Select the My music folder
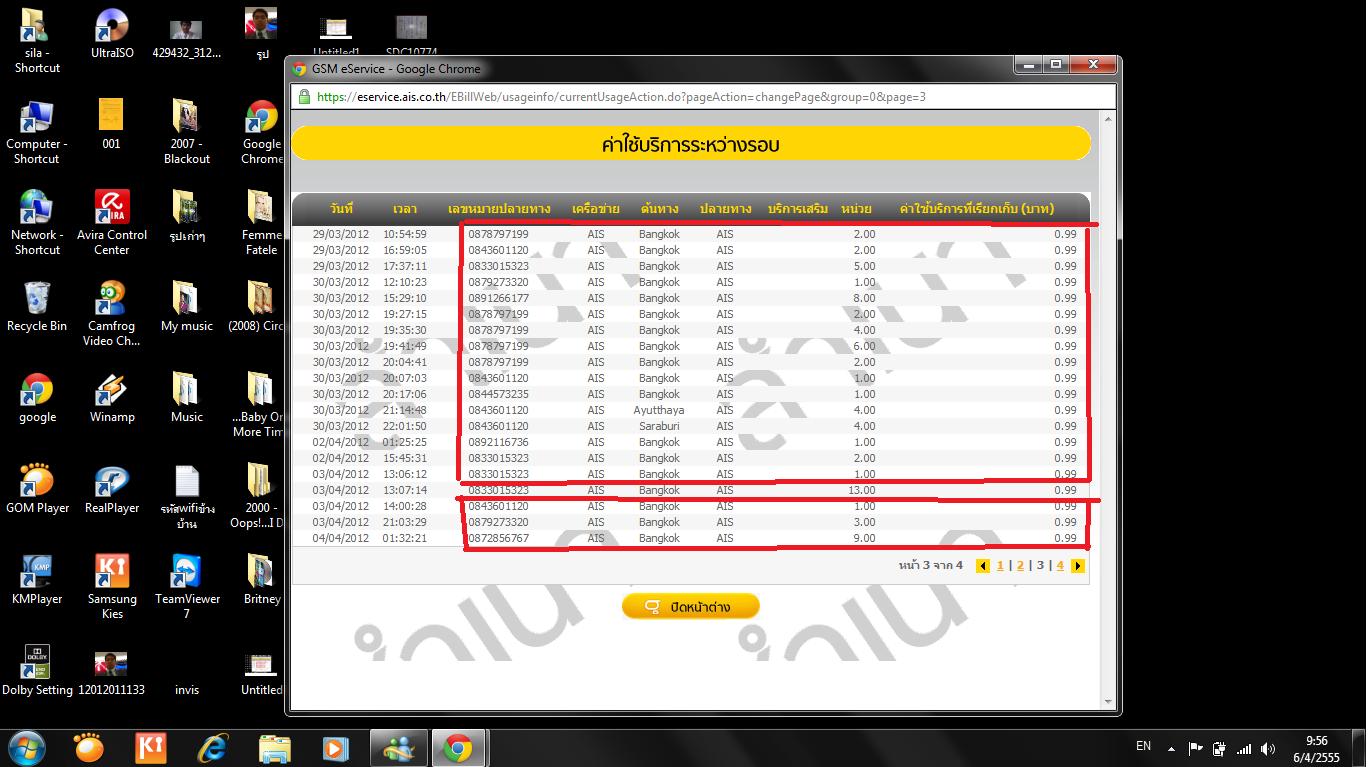Screen dimensions: 1370x767 [x=187, y=307]
